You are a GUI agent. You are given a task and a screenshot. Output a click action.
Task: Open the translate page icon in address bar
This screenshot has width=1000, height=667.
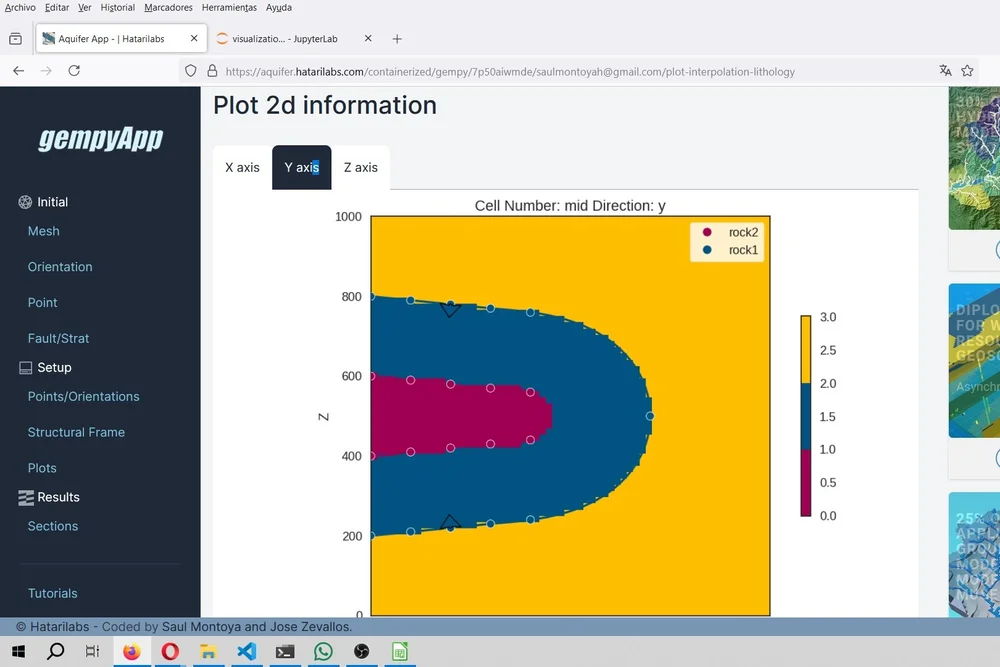(x=946, y=71)
